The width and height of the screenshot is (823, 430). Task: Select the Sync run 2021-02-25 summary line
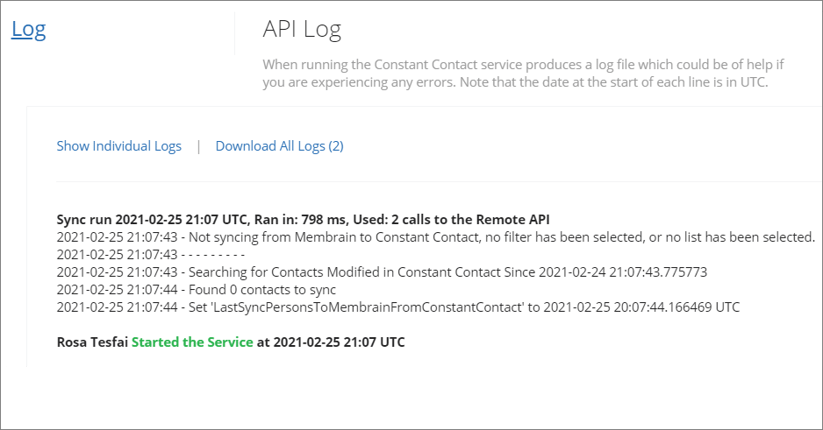pyautogui.click(x=303, y=219)
